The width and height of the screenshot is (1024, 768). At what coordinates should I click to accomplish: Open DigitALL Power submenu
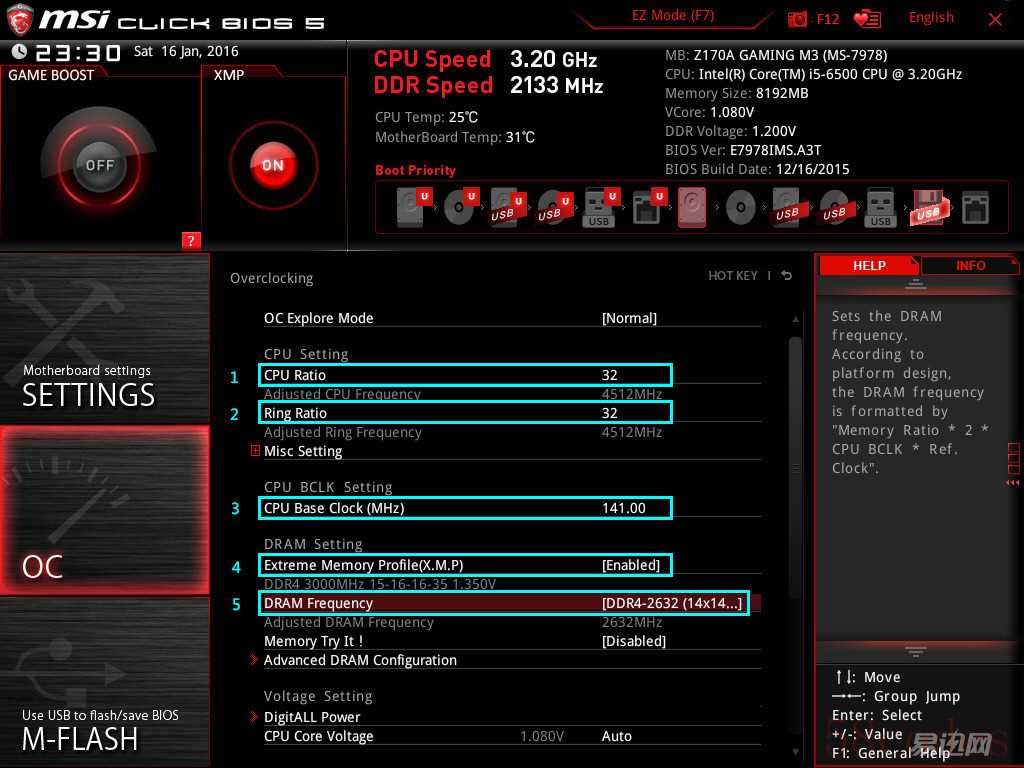point(312,717)
